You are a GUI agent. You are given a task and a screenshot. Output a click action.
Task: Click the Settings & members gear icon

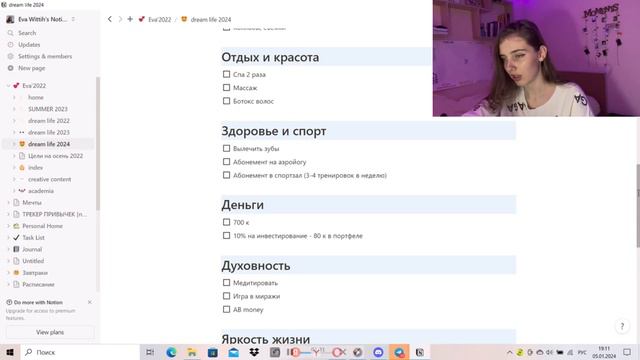[11, 56]
